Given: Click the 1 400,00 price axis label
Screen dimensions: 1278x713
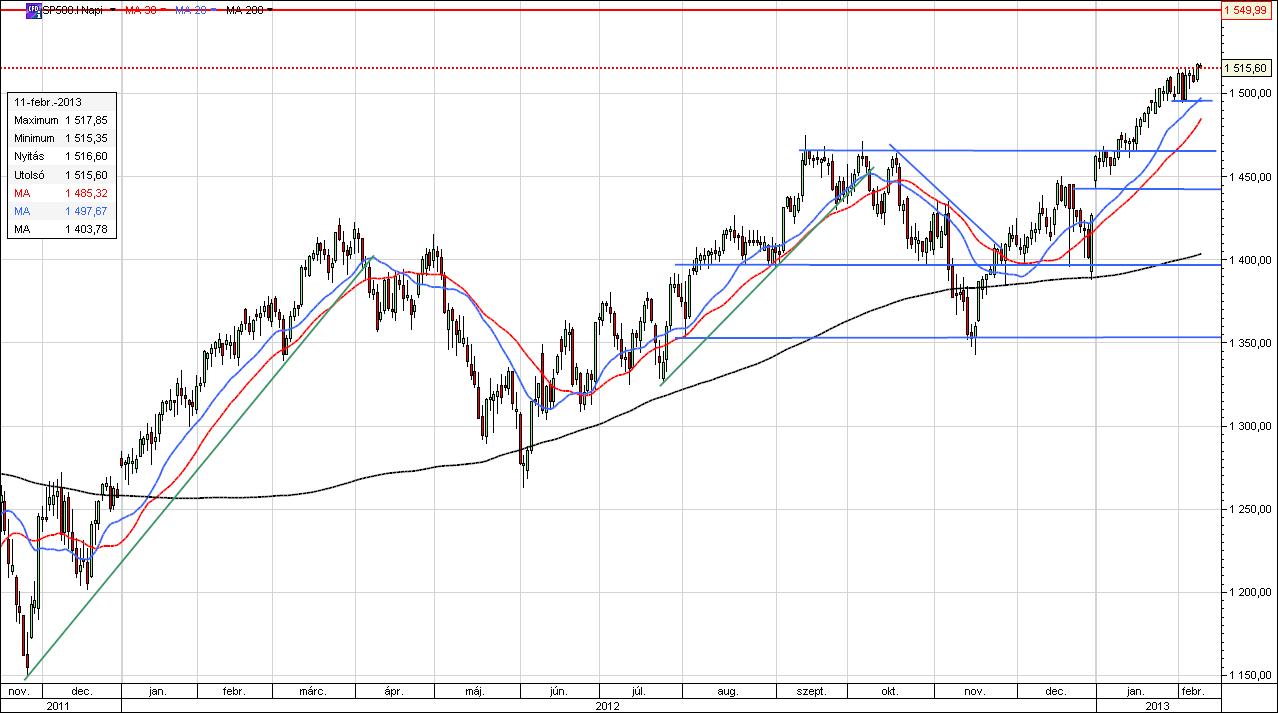Looking at the screenshot, I should click(1252, 260).
